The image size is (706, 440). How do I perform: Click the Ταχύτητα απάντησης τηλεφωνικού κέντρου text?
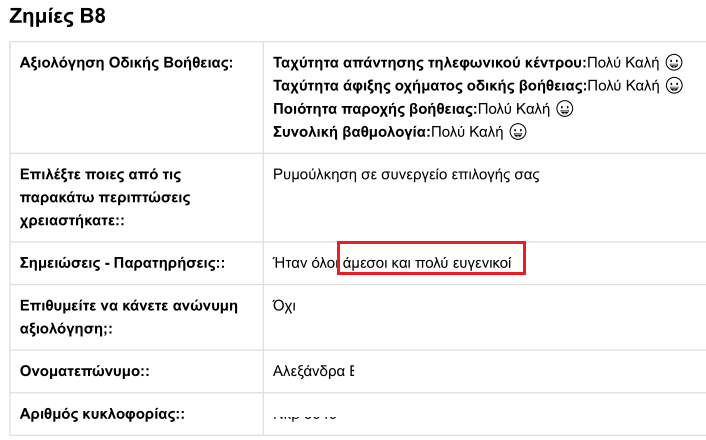pos(429,62)
